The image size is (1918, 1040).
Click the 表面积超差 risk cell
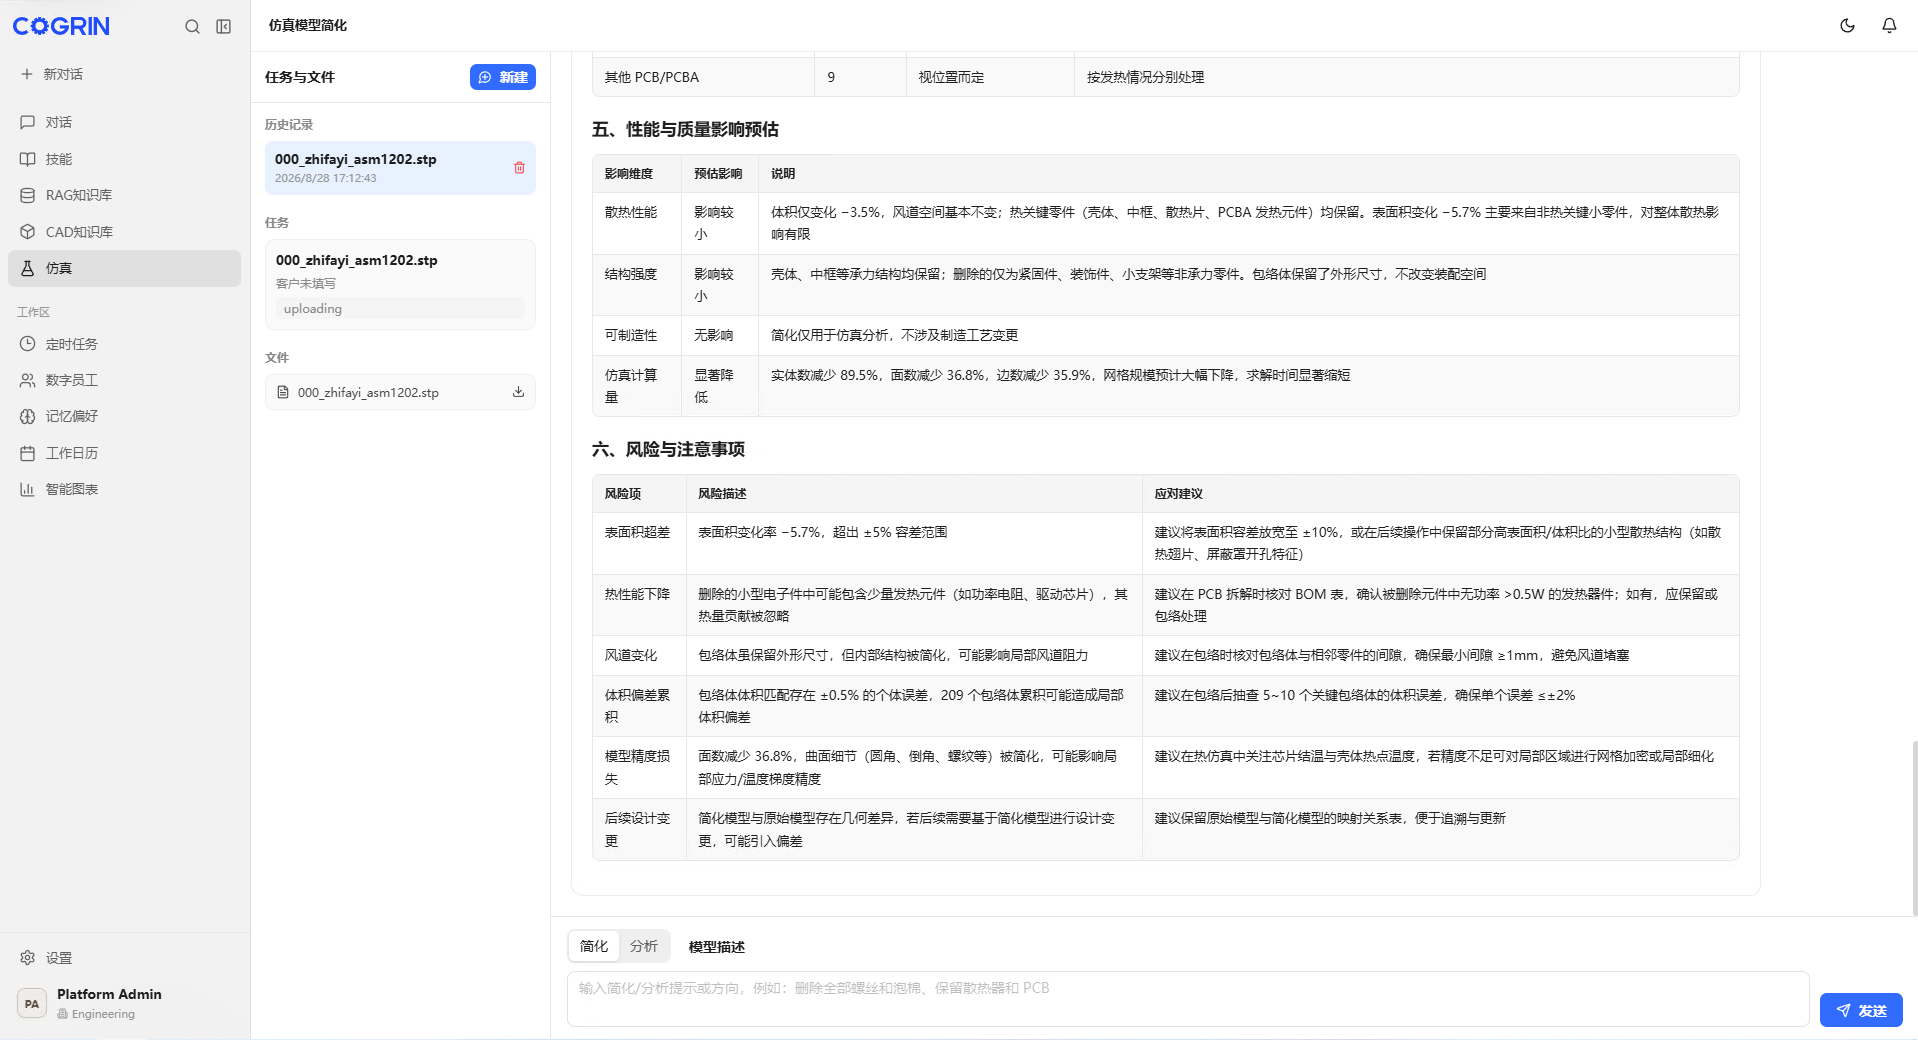638,543
